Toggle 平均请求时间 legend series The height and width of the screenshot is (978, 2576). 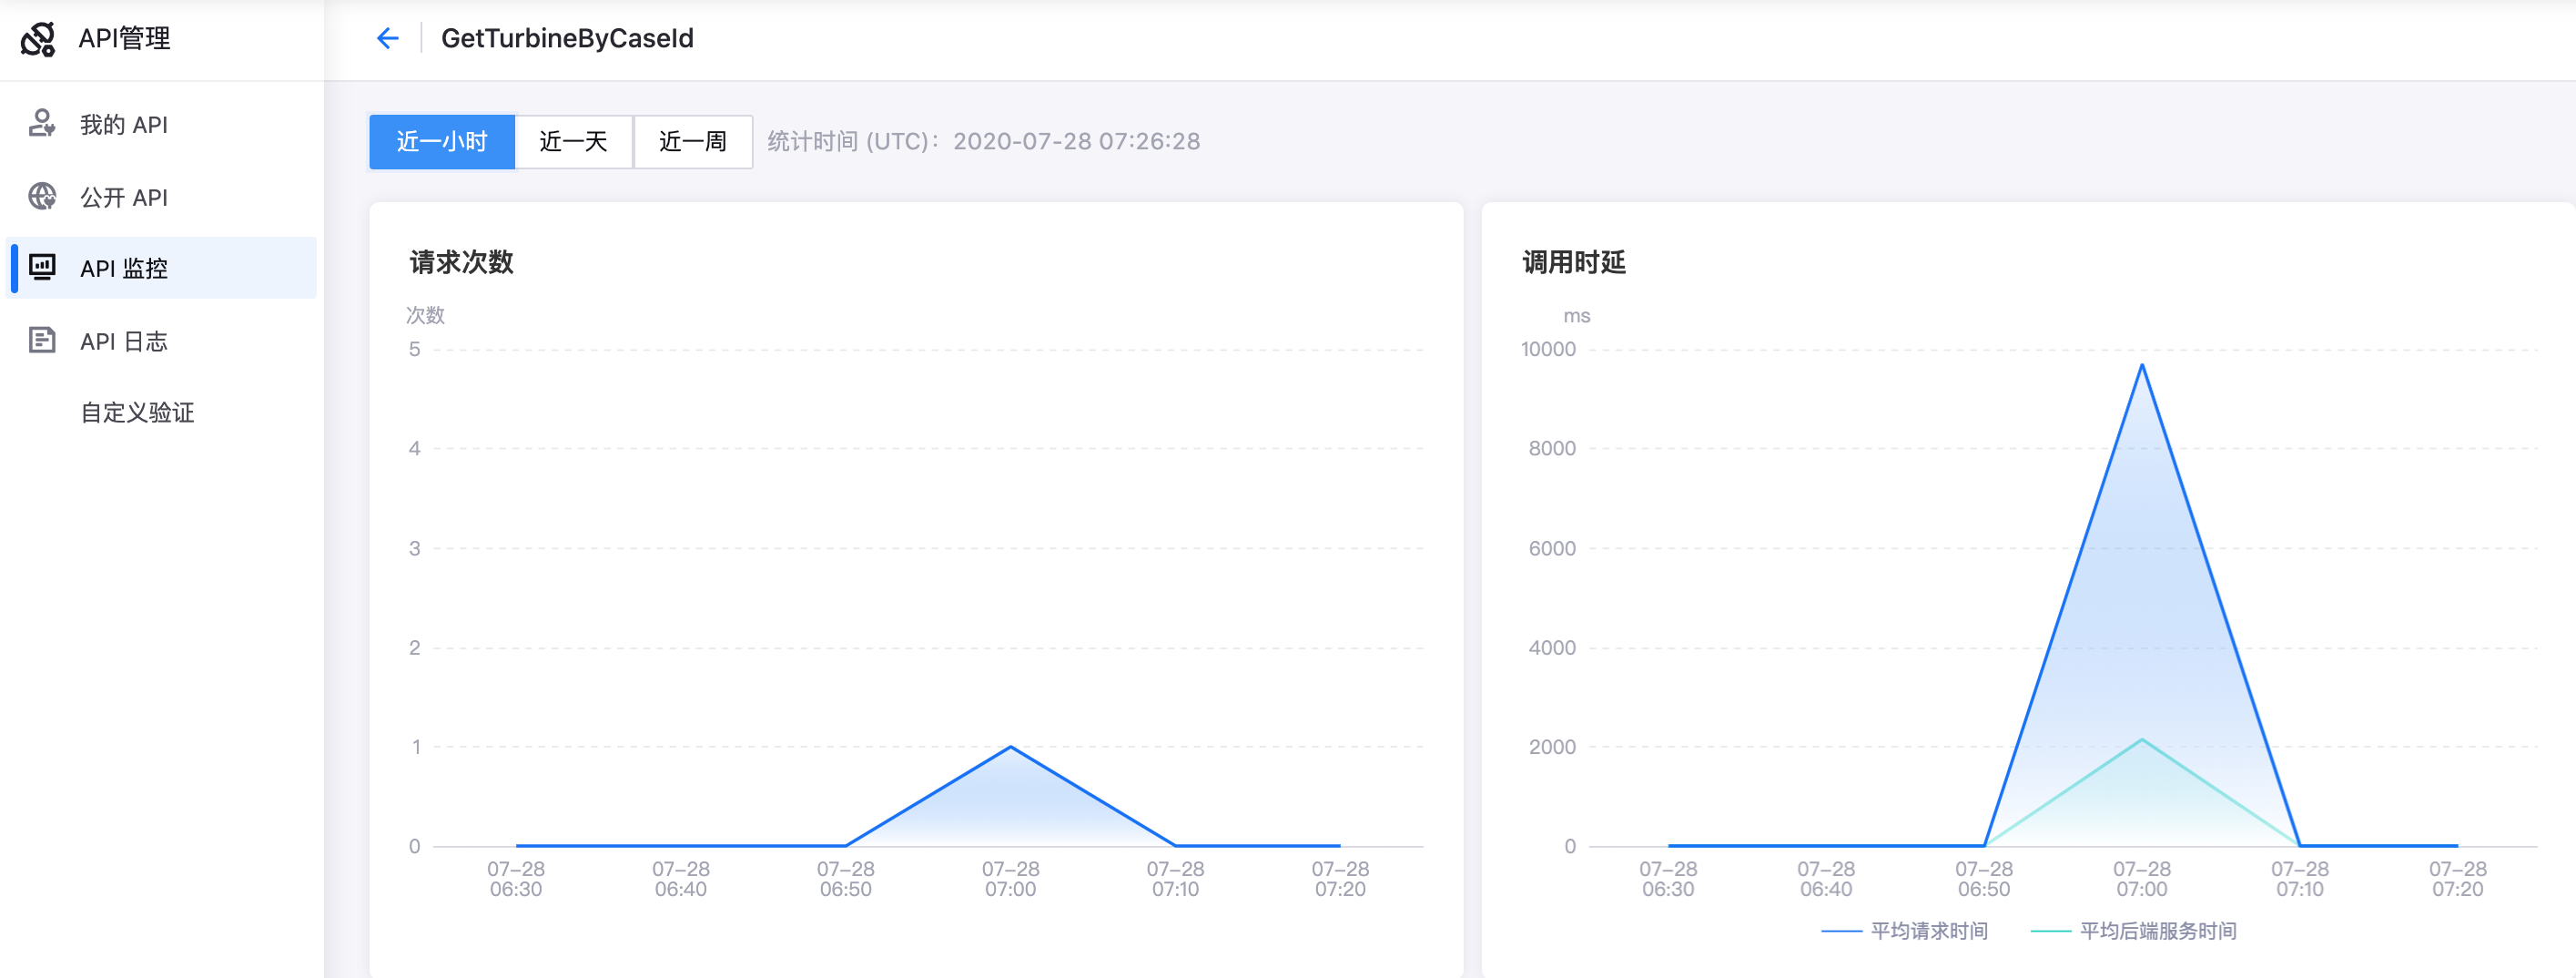pyautogui.click(x=1928, y=931)
